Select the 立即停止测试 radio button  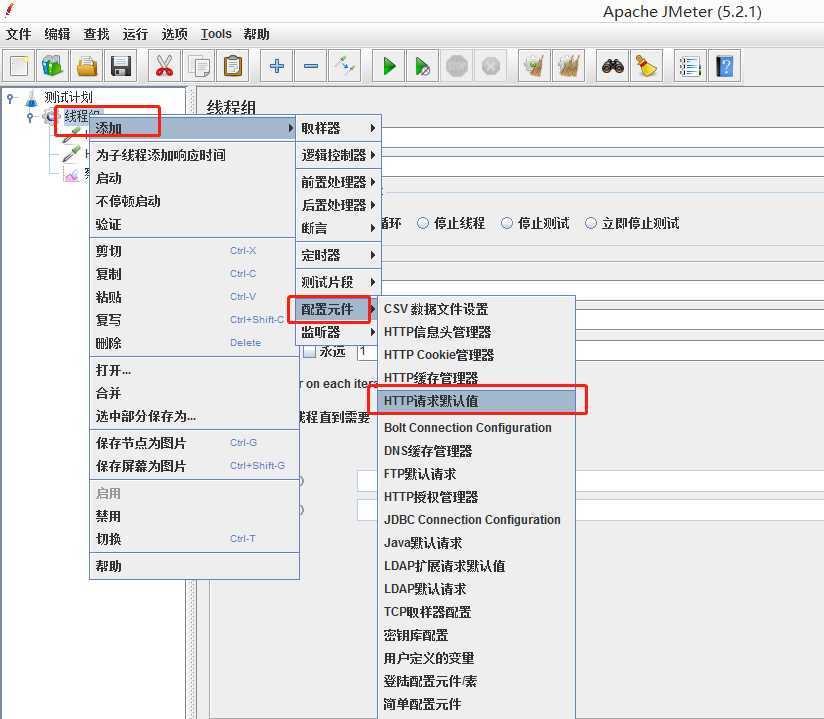click(591, 223)
